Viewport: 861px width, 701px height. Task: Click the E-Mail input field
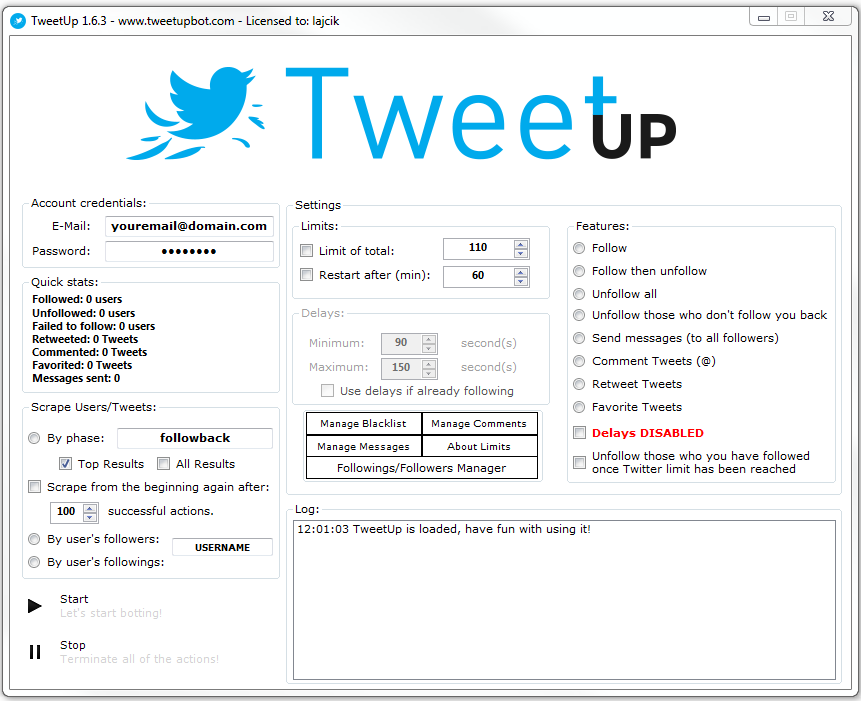click(189, 226)
